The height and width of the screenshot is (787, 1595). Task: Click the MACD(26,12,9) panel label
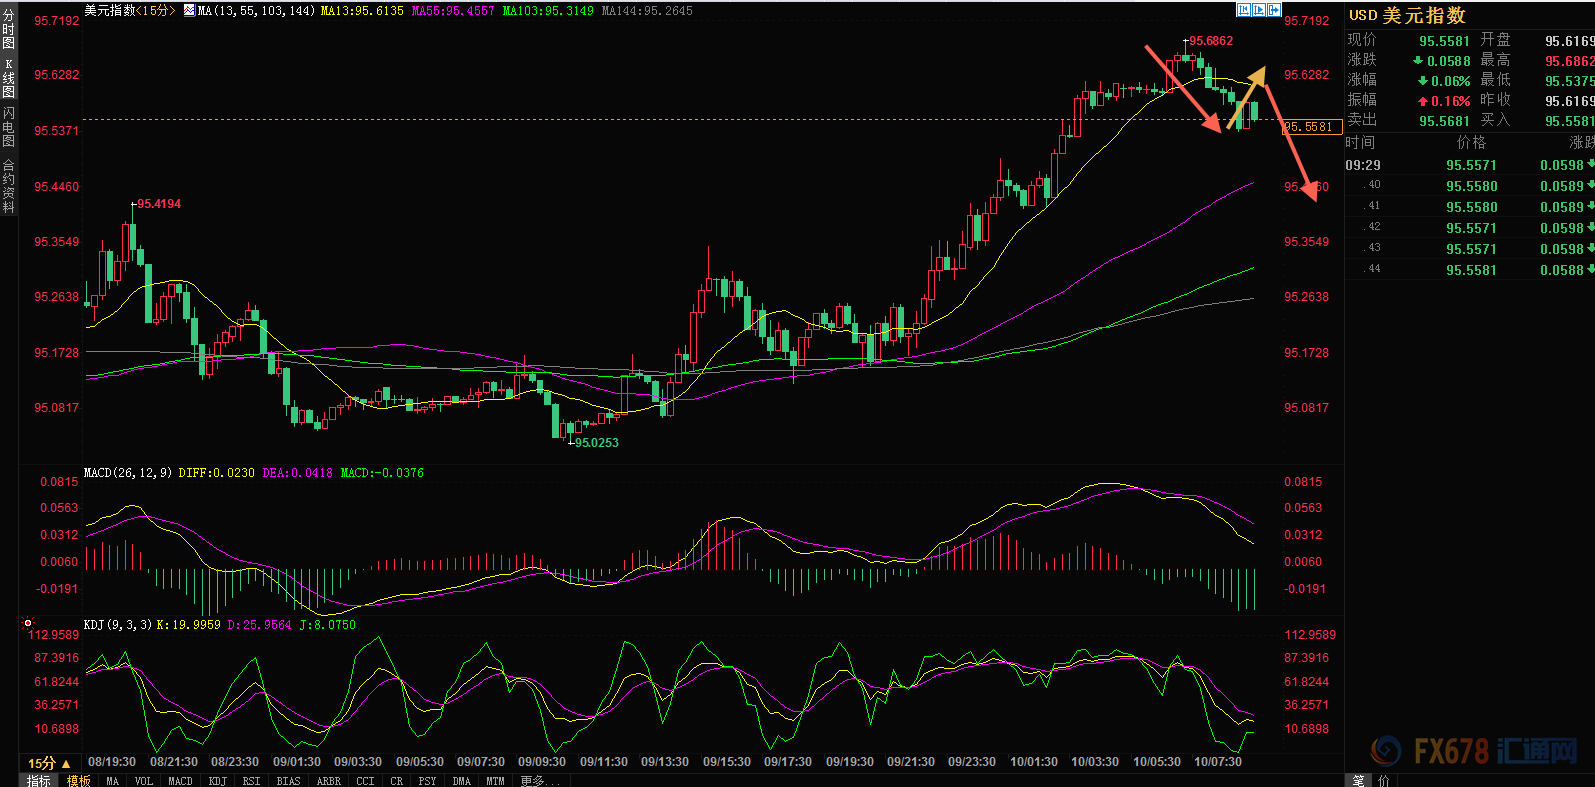pos(128,473)
